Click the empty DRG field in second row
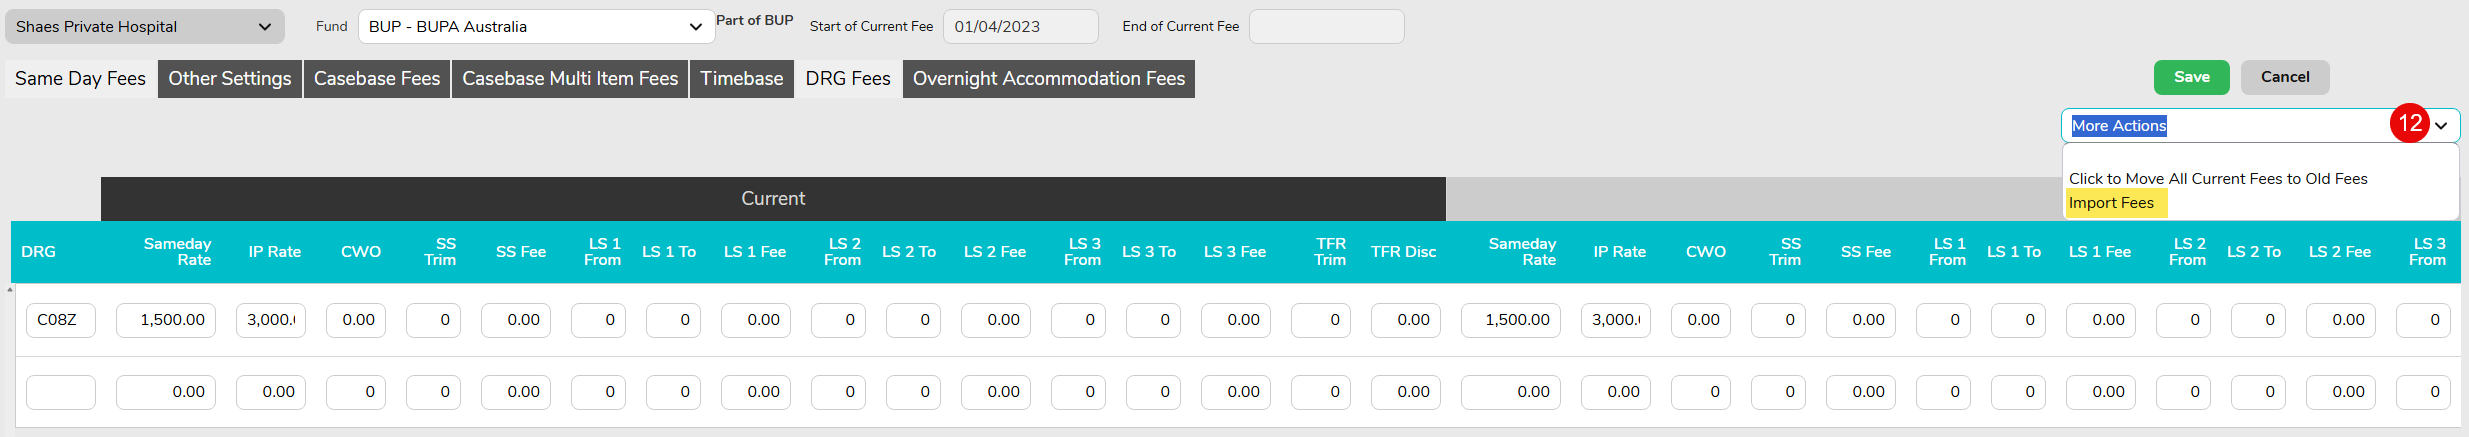The image size is (2469, 437). click(x=61, y=392)
